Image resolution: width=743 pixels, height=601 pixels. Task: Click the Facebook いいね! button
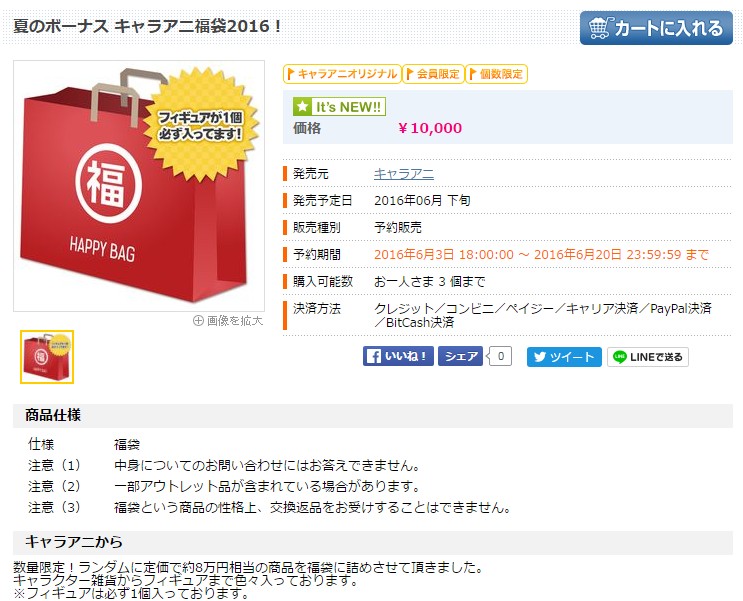point(398,356)
